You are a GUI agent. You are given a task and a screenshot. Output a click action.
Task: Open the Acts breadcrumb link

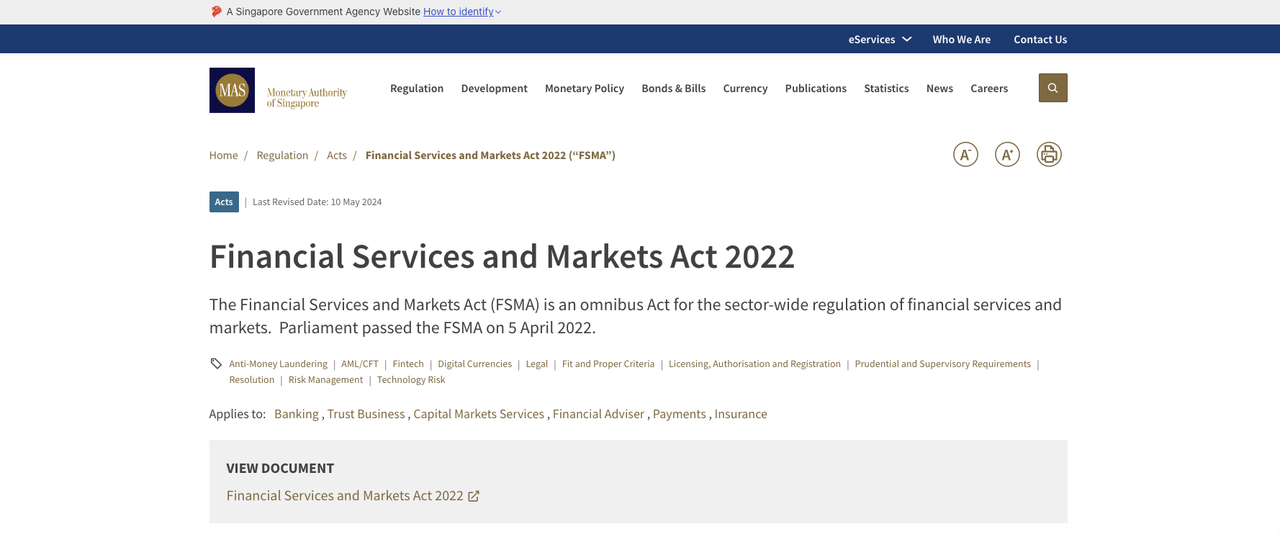point(337,155)
